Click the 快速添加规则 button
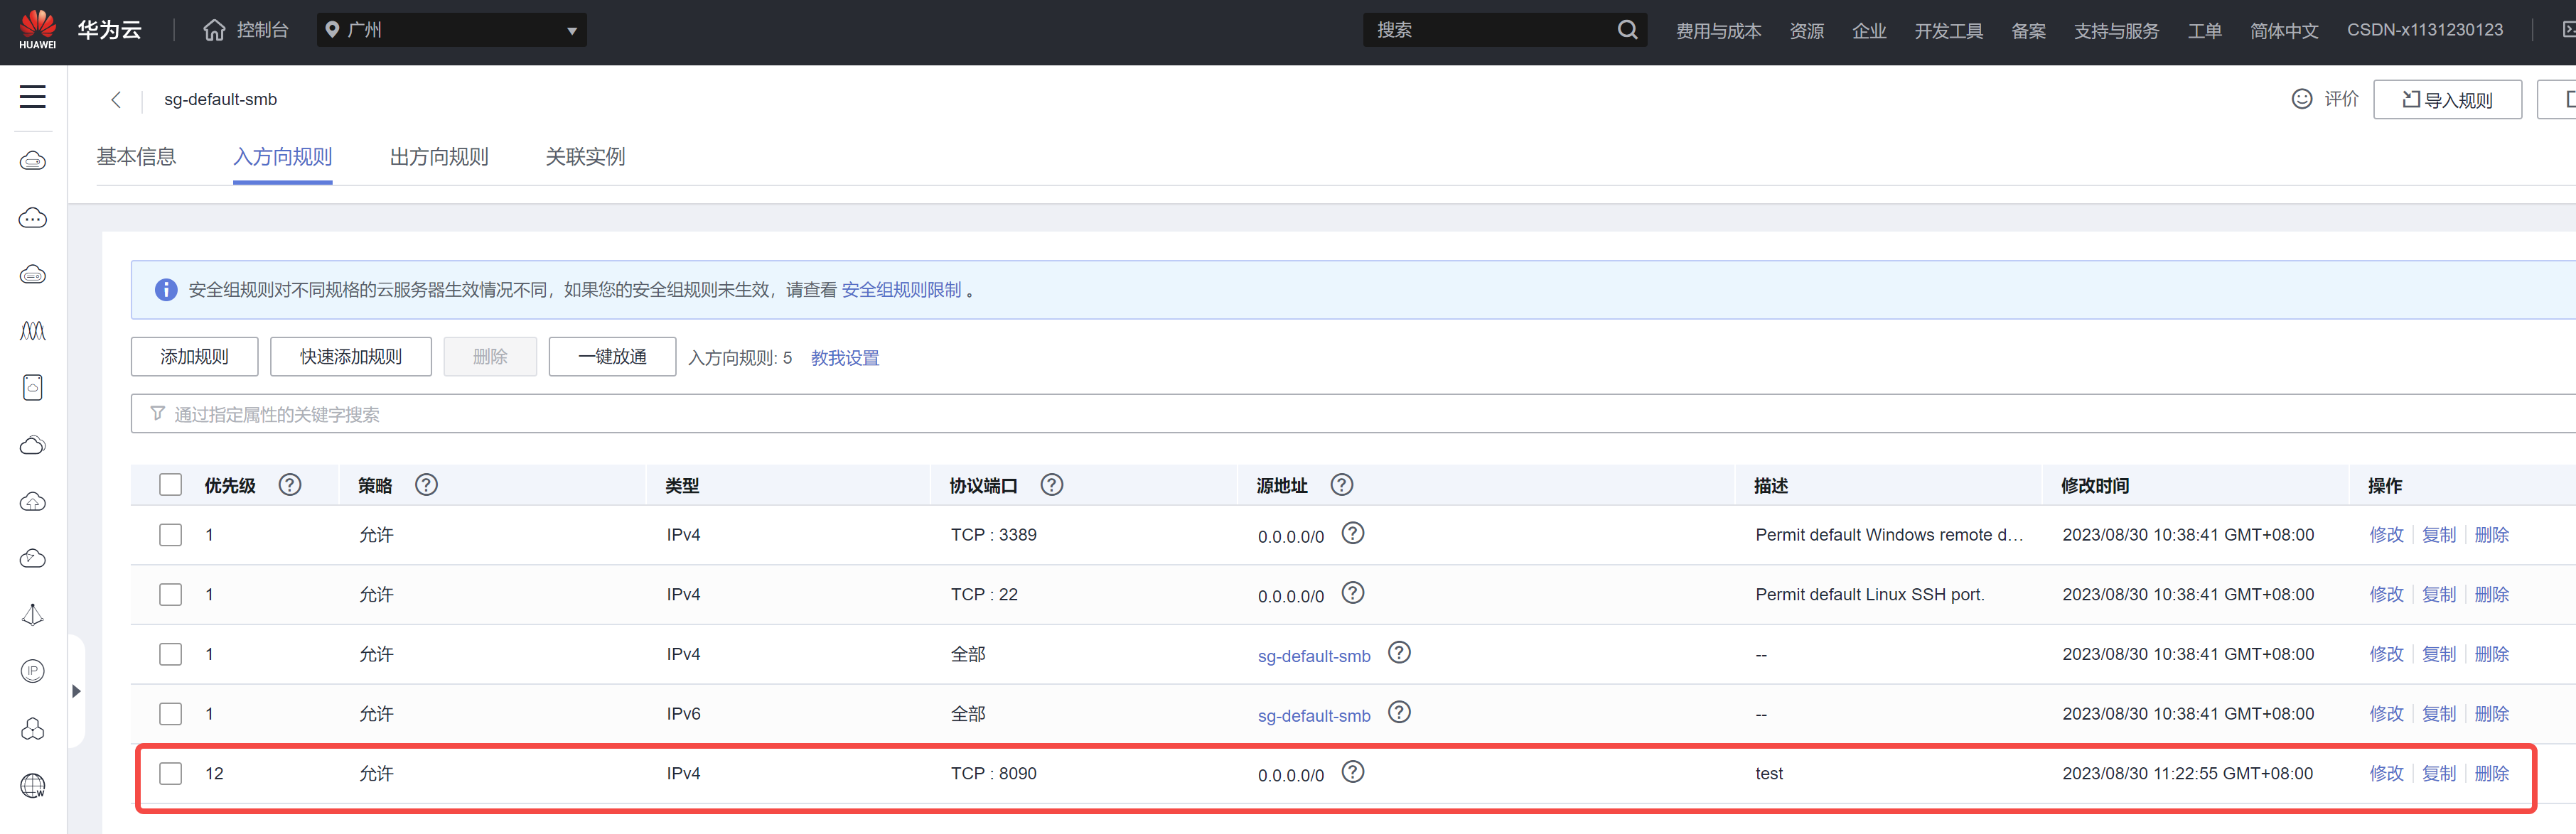The height and width of the screenshot is (834, 2576). point(351,357)
